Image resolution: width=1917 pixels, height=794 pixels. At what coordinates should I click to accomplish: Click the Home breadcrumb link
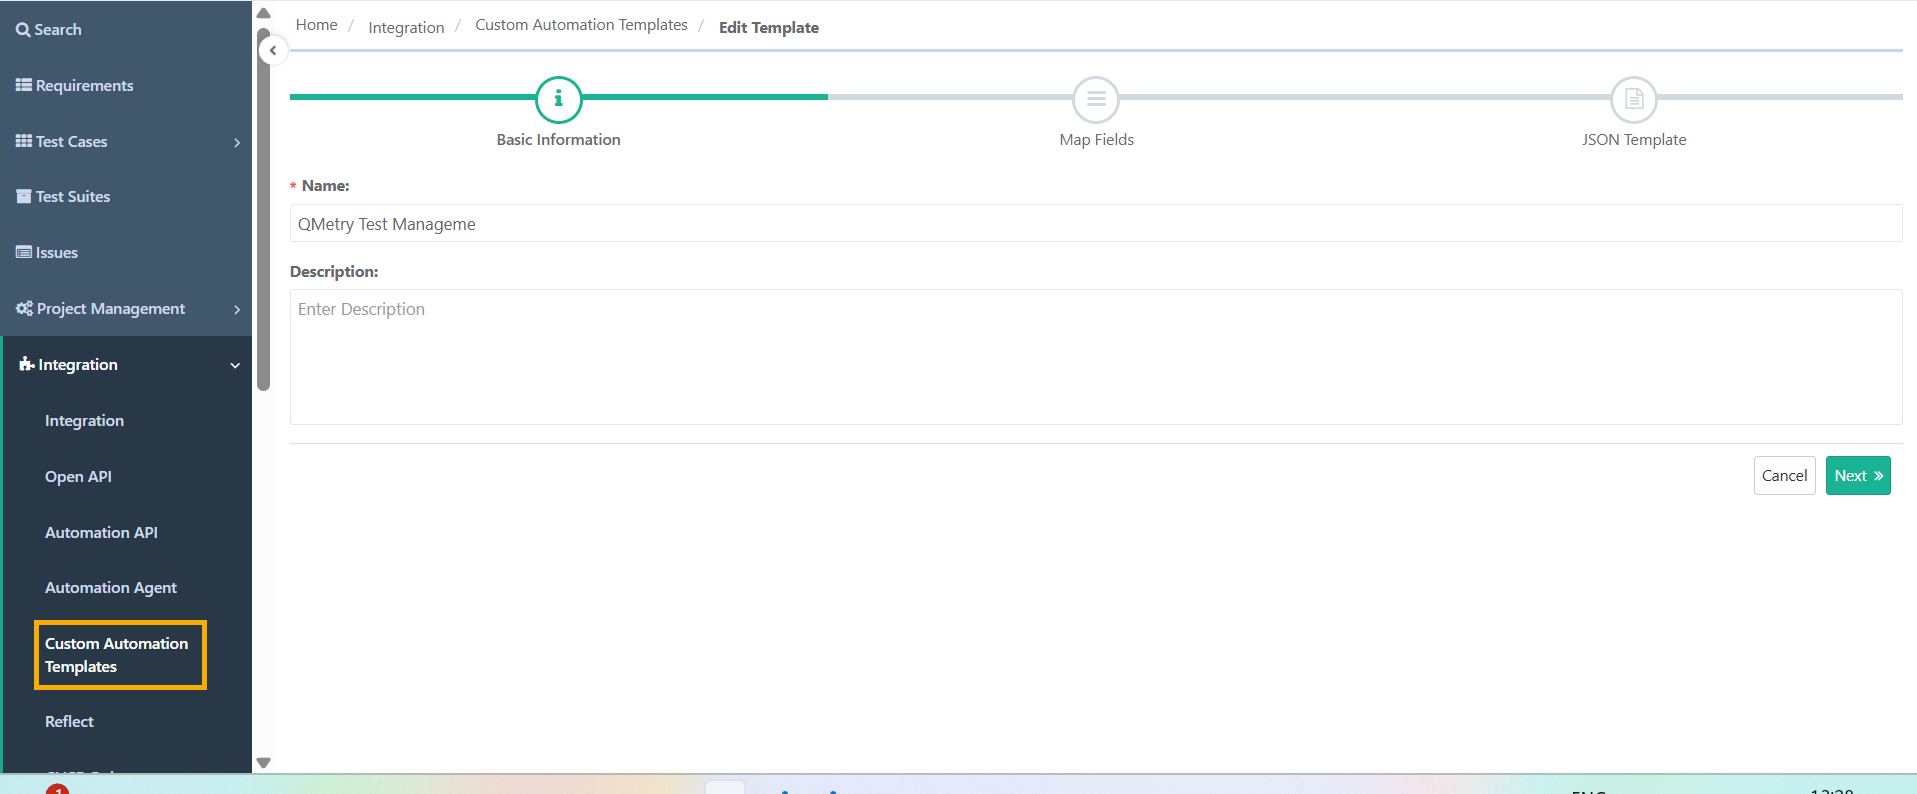pyautogui.click(x=316, y=25)
